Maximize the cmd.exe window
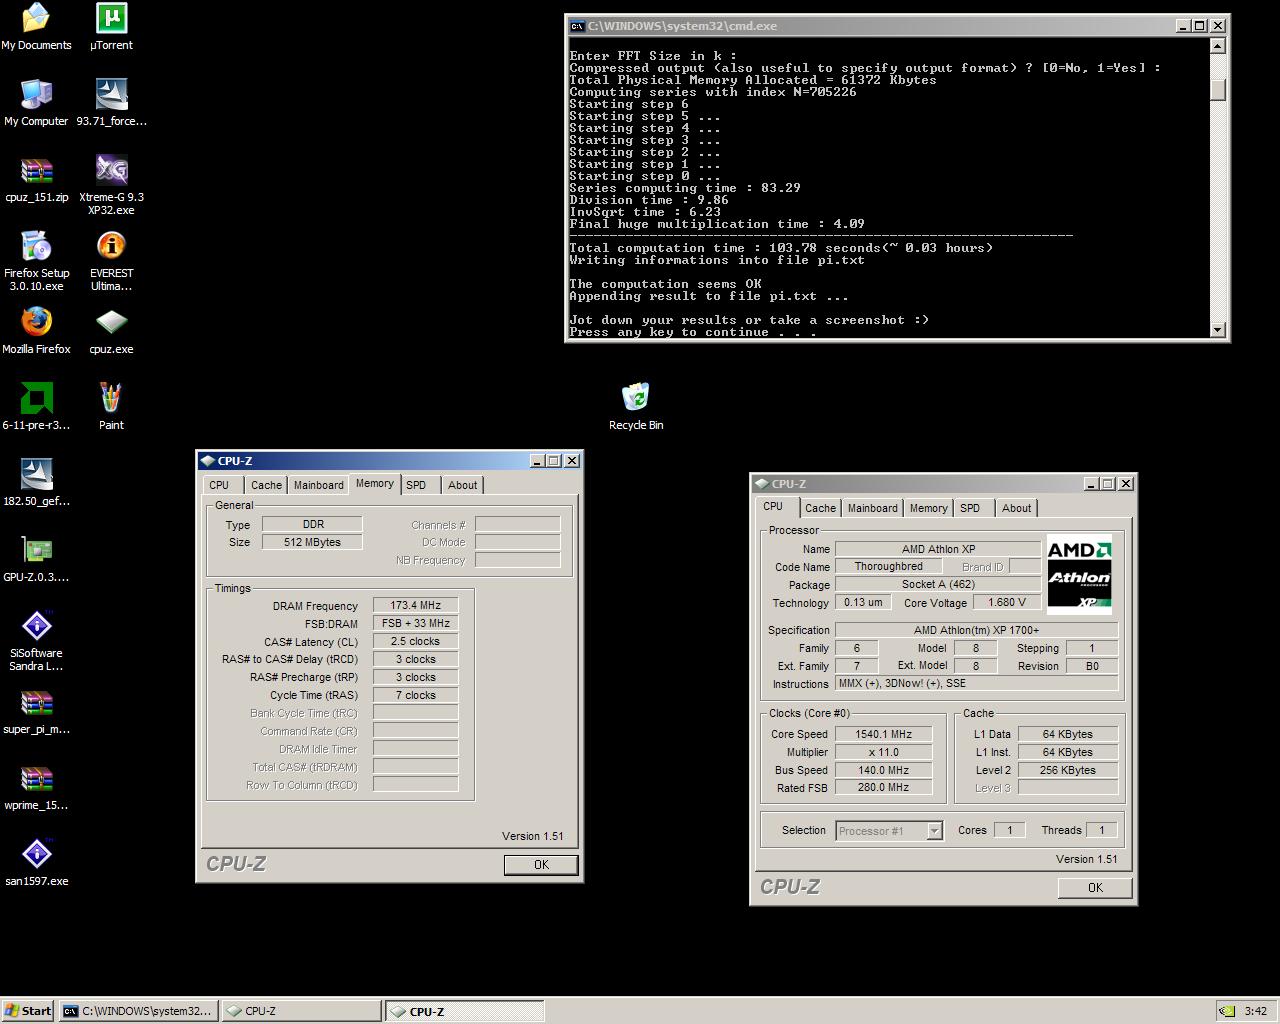 [1200, 26]
